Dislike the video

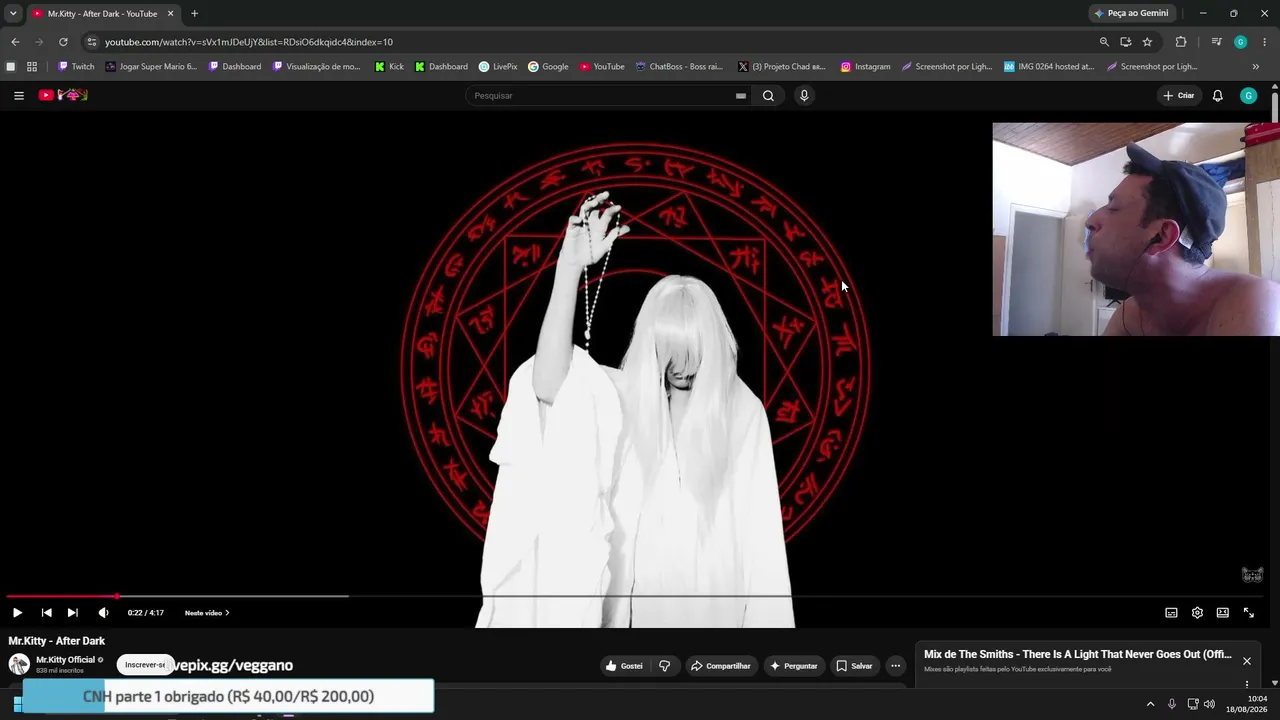[664, 666]
